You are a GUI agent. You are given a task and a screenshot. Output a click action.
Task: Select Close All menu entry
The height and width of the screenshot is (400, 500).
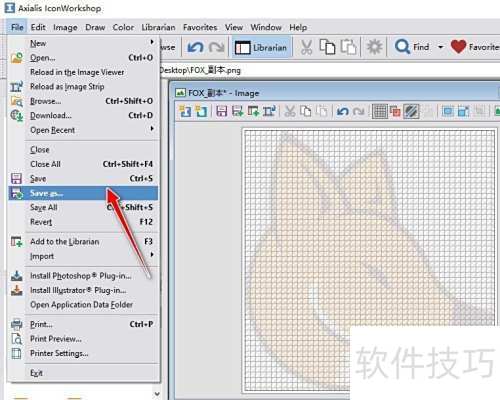click(x=83, y=164)
